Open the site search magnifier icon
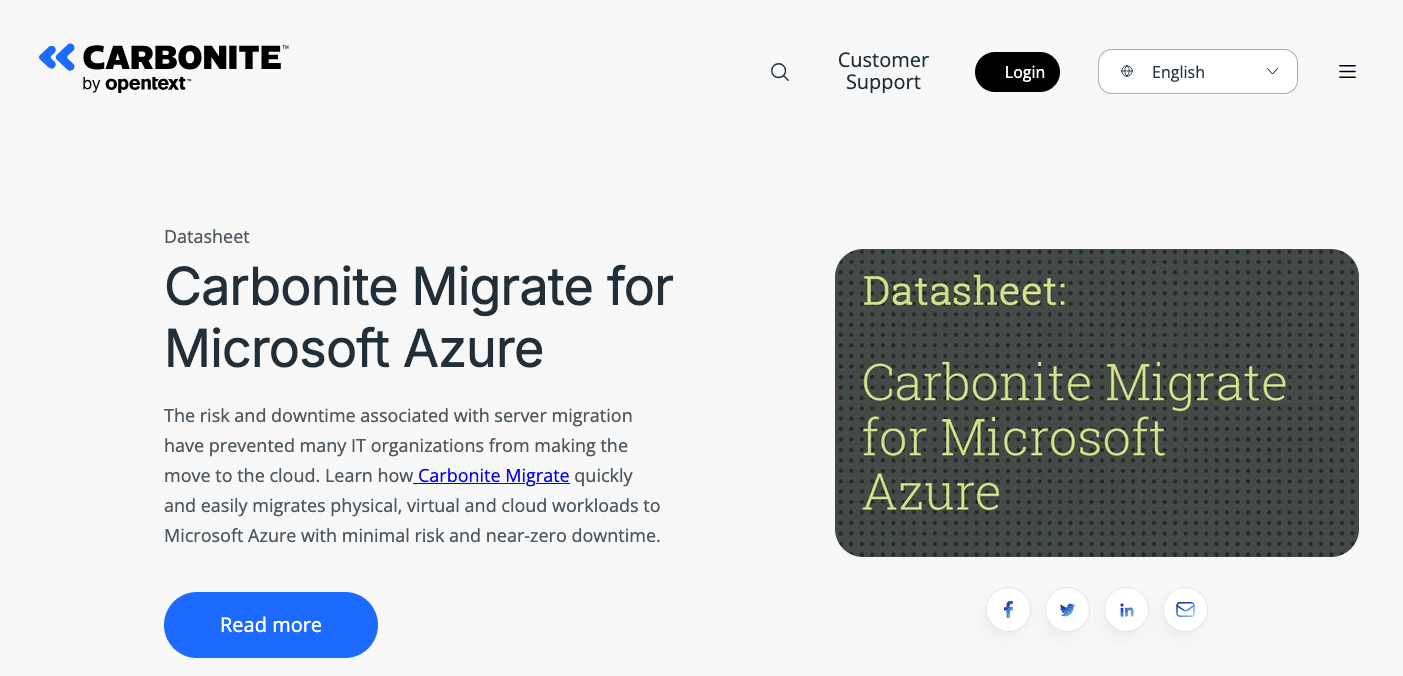 [x=780, y=72]
